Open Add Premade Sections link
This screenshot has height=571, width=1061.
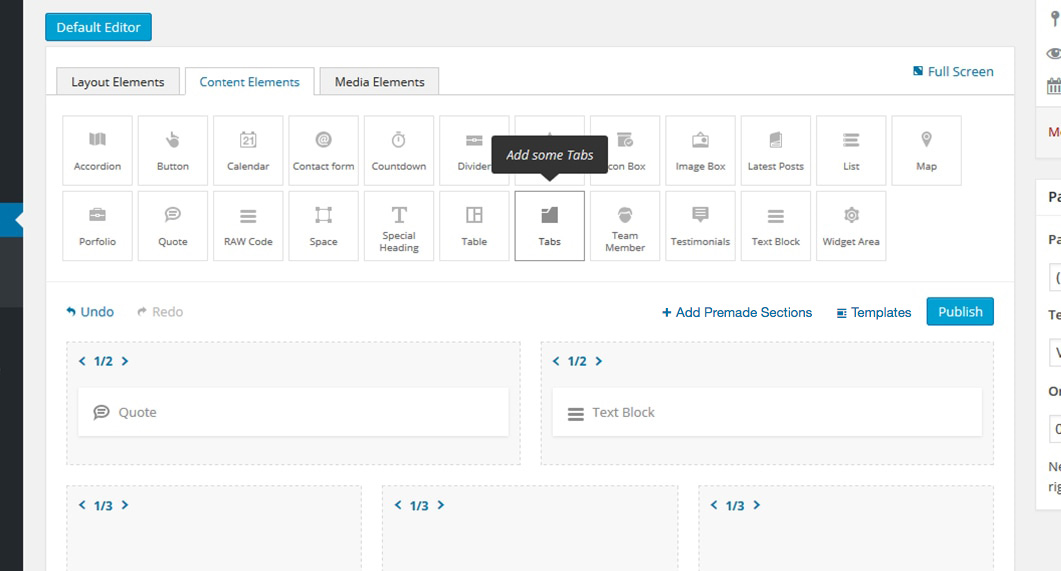737,313
